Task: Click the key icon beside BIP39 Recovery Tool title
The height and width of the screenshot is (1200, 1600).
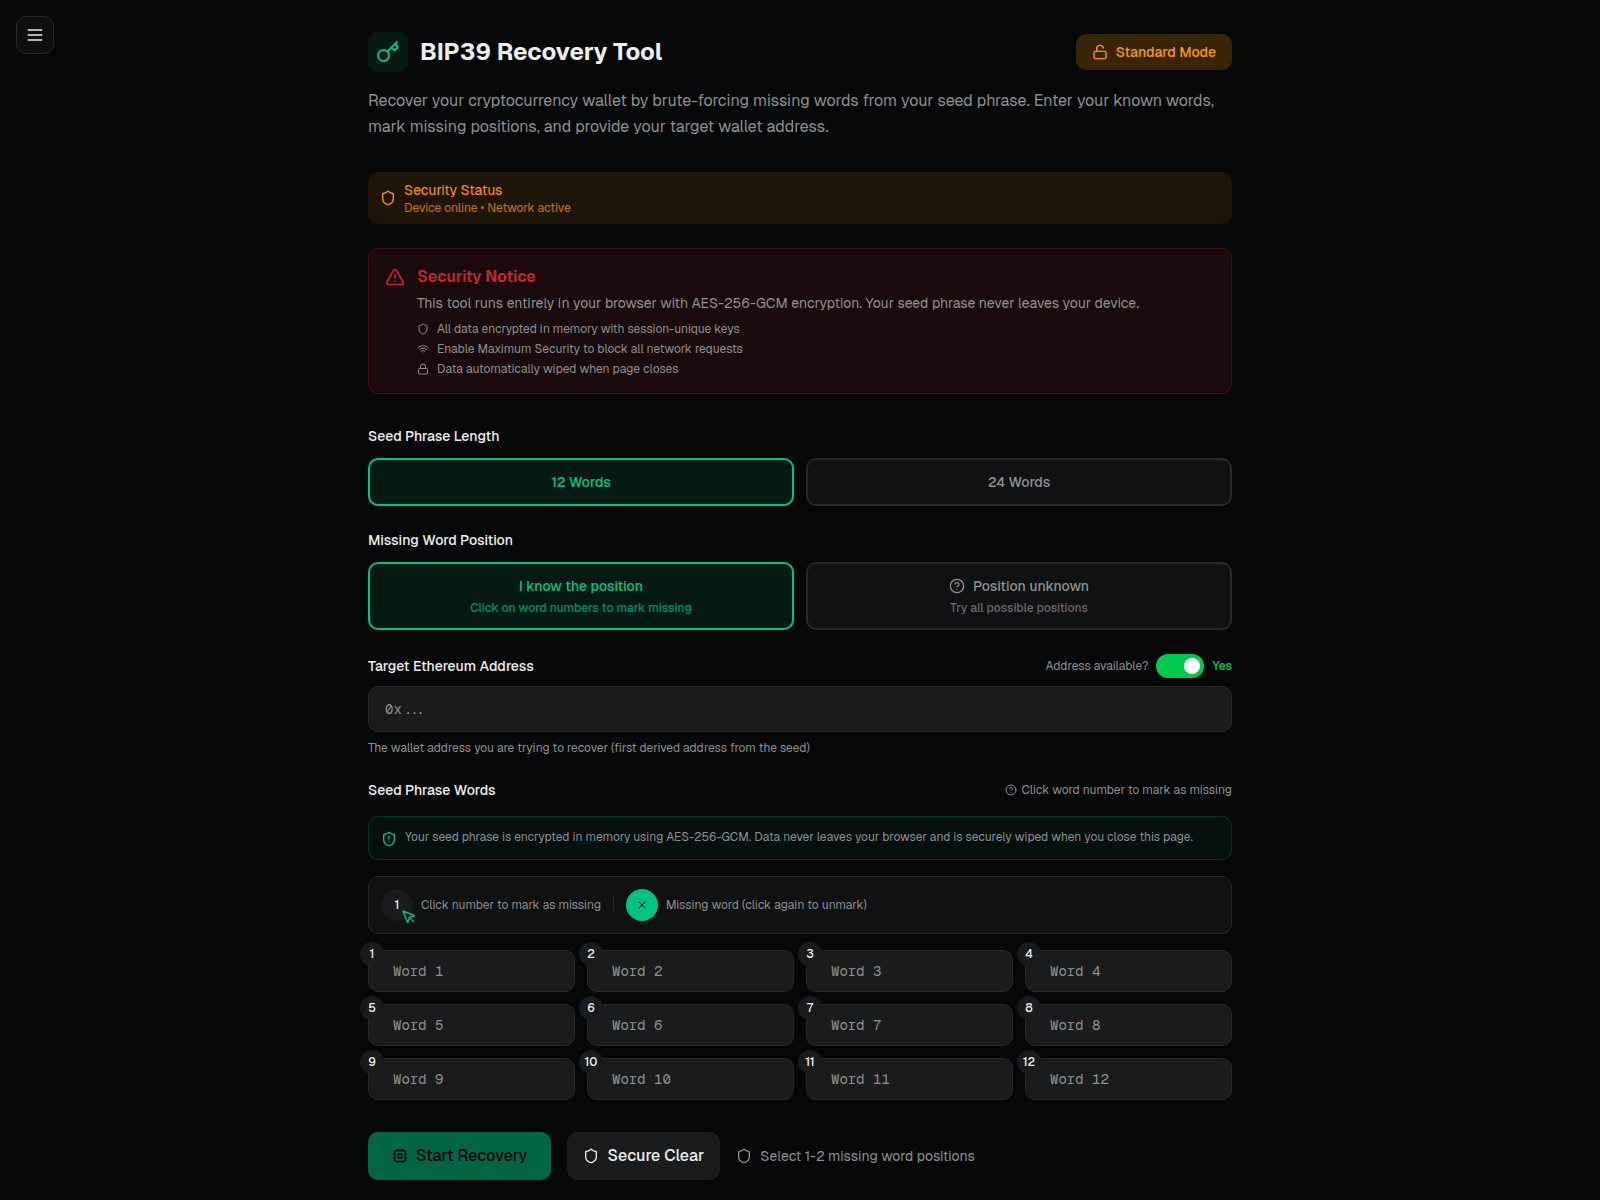Action: click(388, 52)
